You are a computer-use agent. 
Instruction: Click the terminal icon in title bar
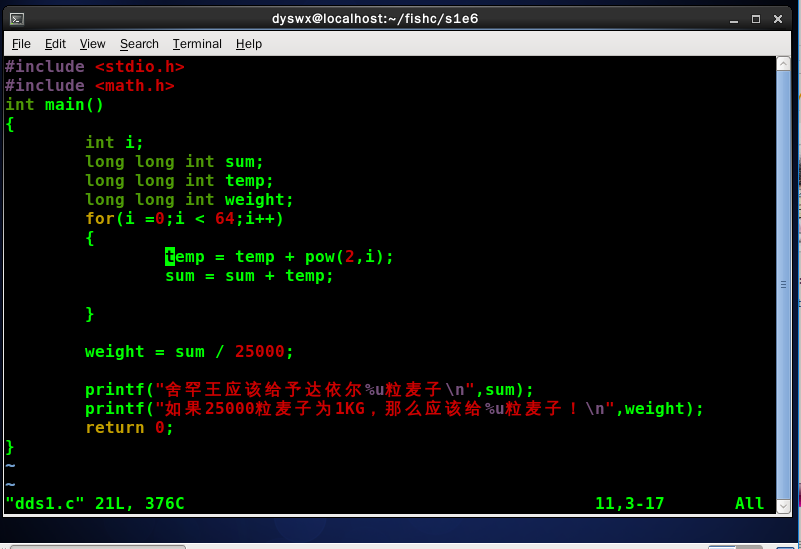(x=17, y=19)
